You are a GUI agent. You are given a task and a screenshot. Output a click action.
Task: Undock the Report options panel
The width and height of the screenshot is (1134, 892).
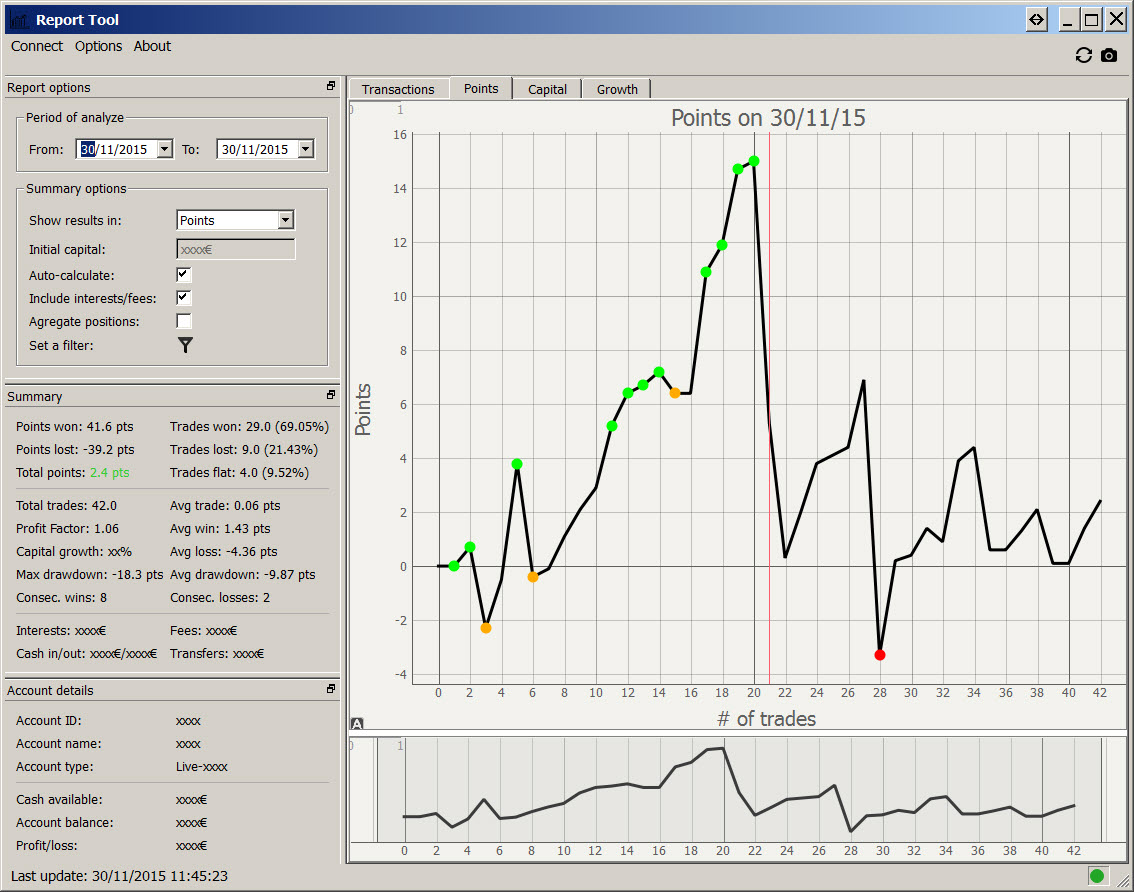pos(331,87)
